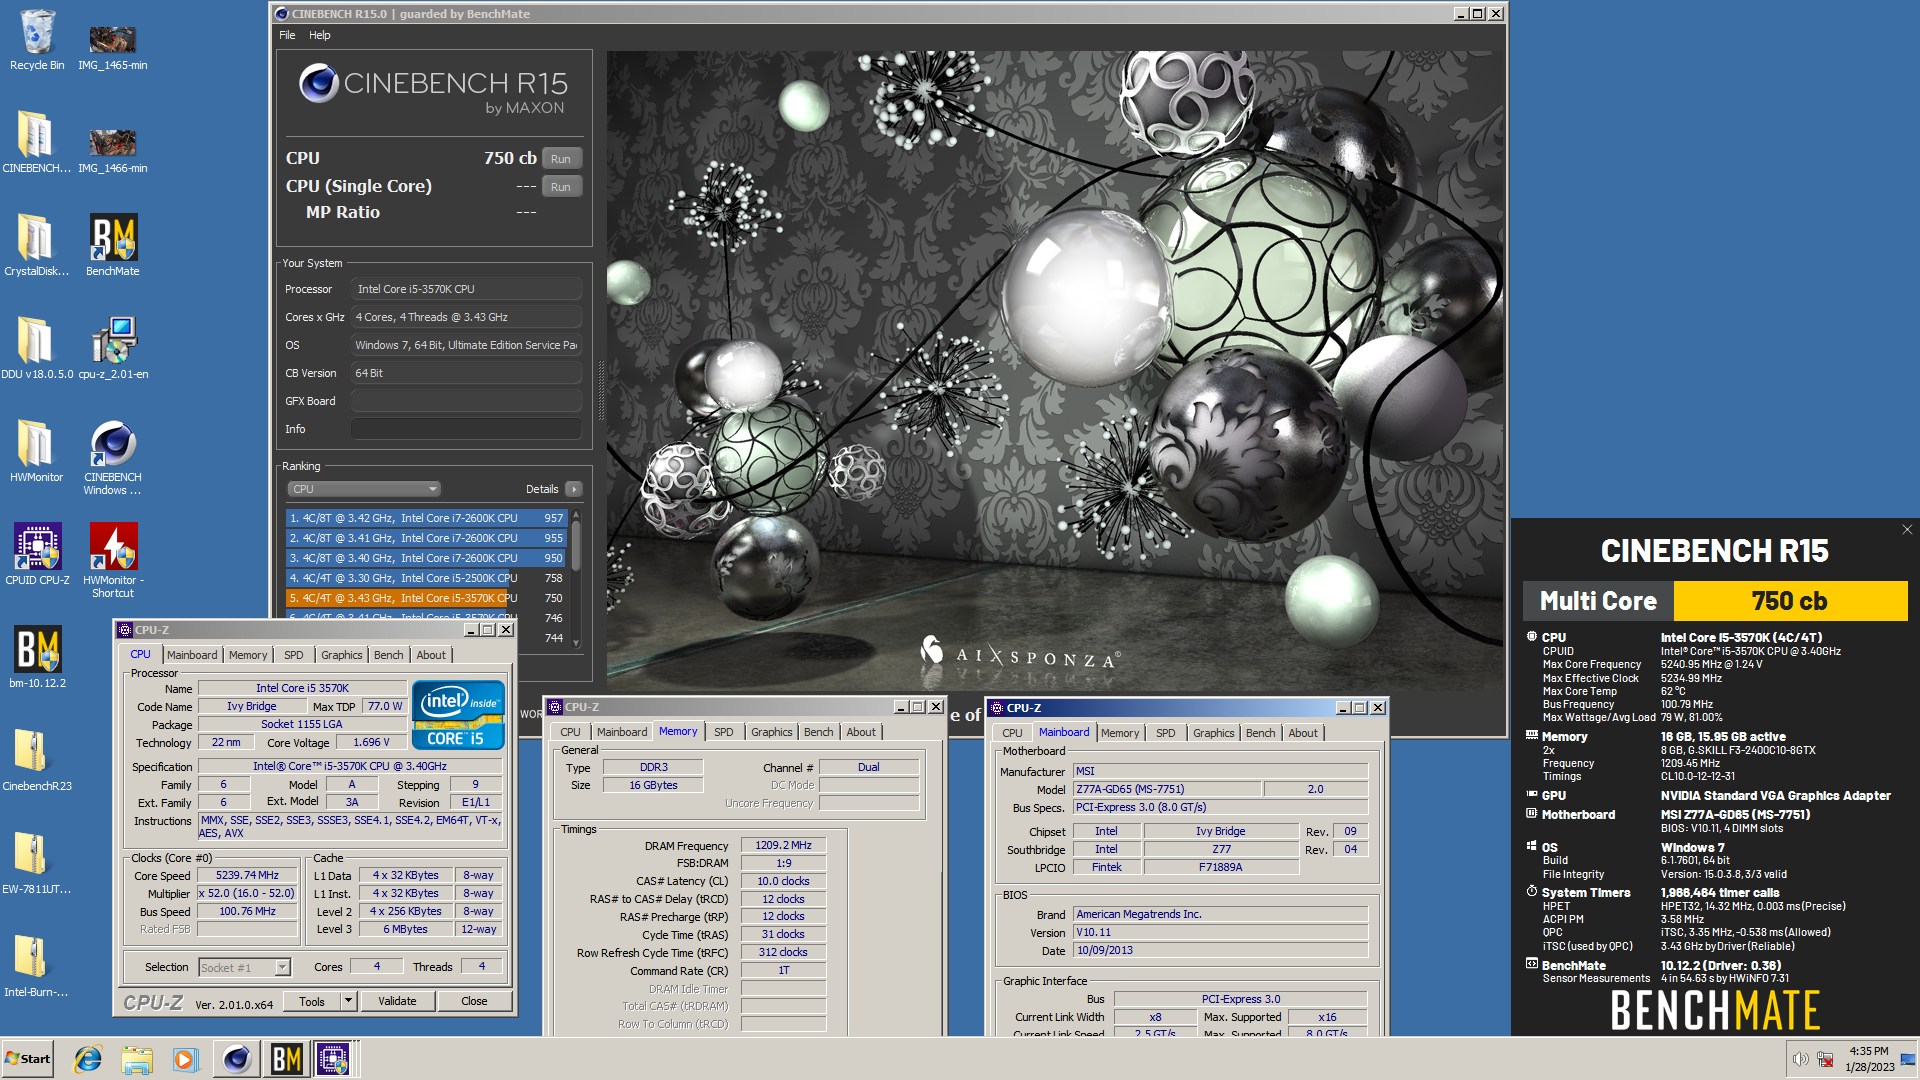Run the CPU Single Core benchmark
Screen dimensions: 1920x1080
[561, 187]
